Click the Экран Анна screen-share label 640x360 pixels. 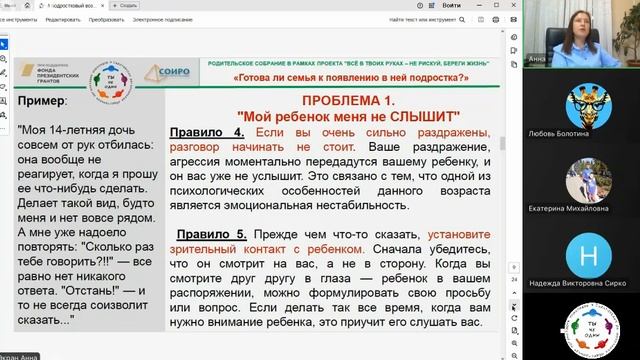click(x=19, y=357)
